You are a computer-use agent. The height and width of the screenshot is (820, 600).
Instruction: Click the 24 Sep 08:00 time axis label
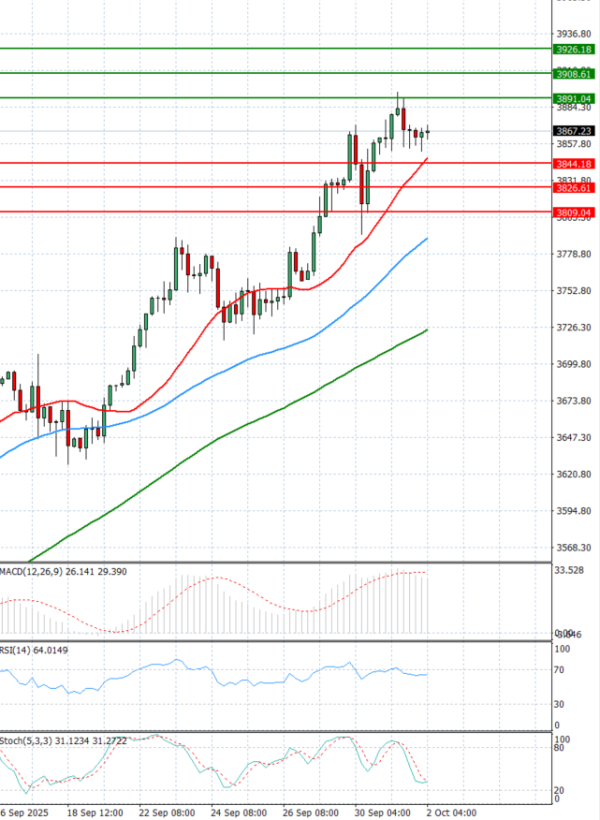(235, 812)
